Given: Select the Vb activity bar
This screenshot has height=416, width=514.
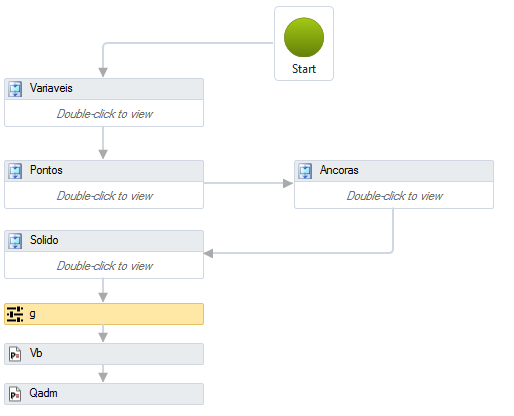Looking at the screenshot, I should tap(104, 354).
